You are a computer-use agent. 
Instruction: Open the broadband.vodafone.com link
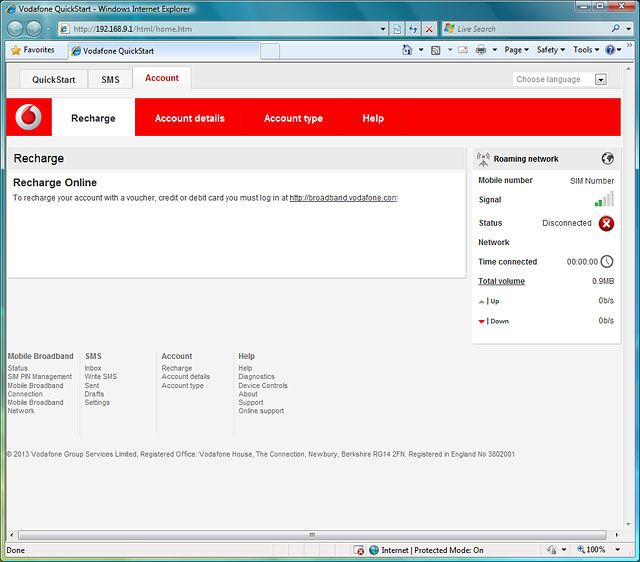[x=343, y=198]
